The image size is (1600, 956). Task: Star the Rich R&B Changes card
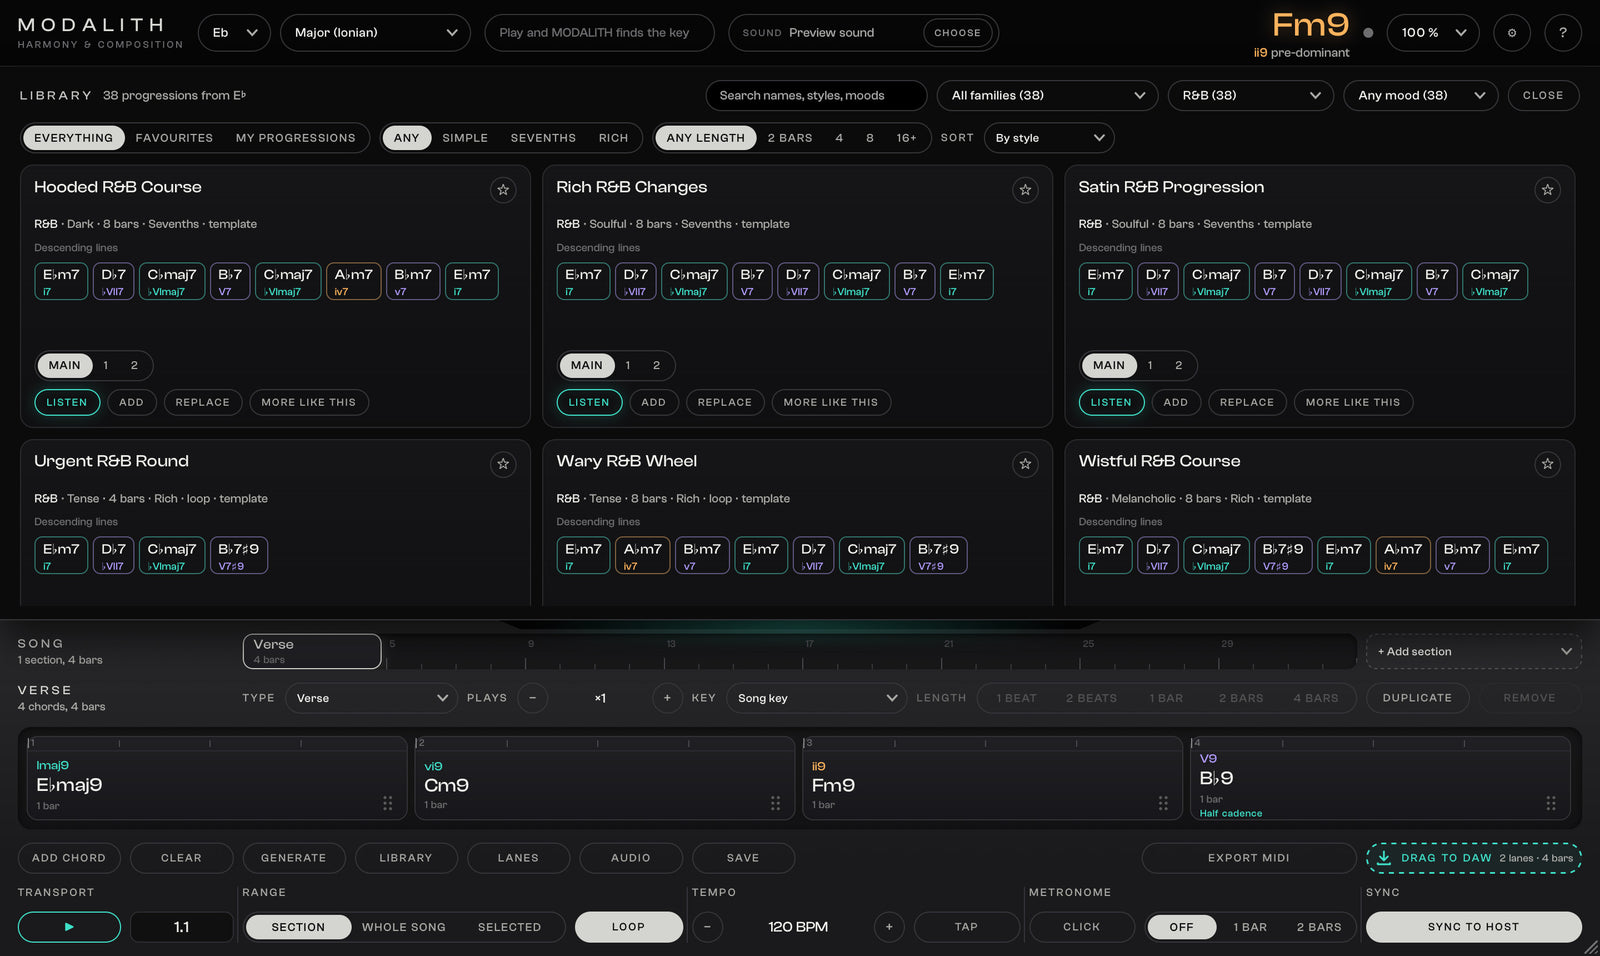tap(1025, 190)
